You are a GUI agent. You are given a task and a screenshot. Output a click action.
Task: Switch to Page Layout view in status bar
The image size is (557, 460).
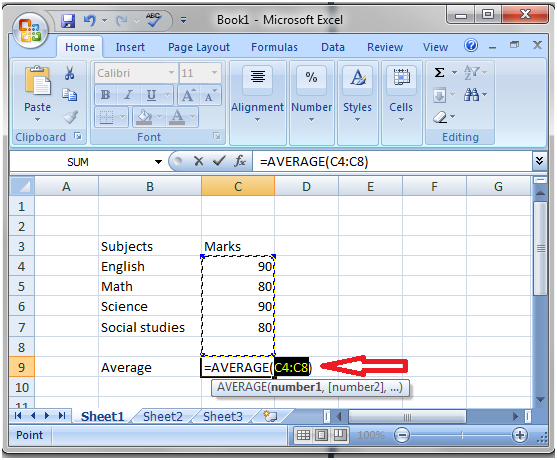click(x=321, y=435)
